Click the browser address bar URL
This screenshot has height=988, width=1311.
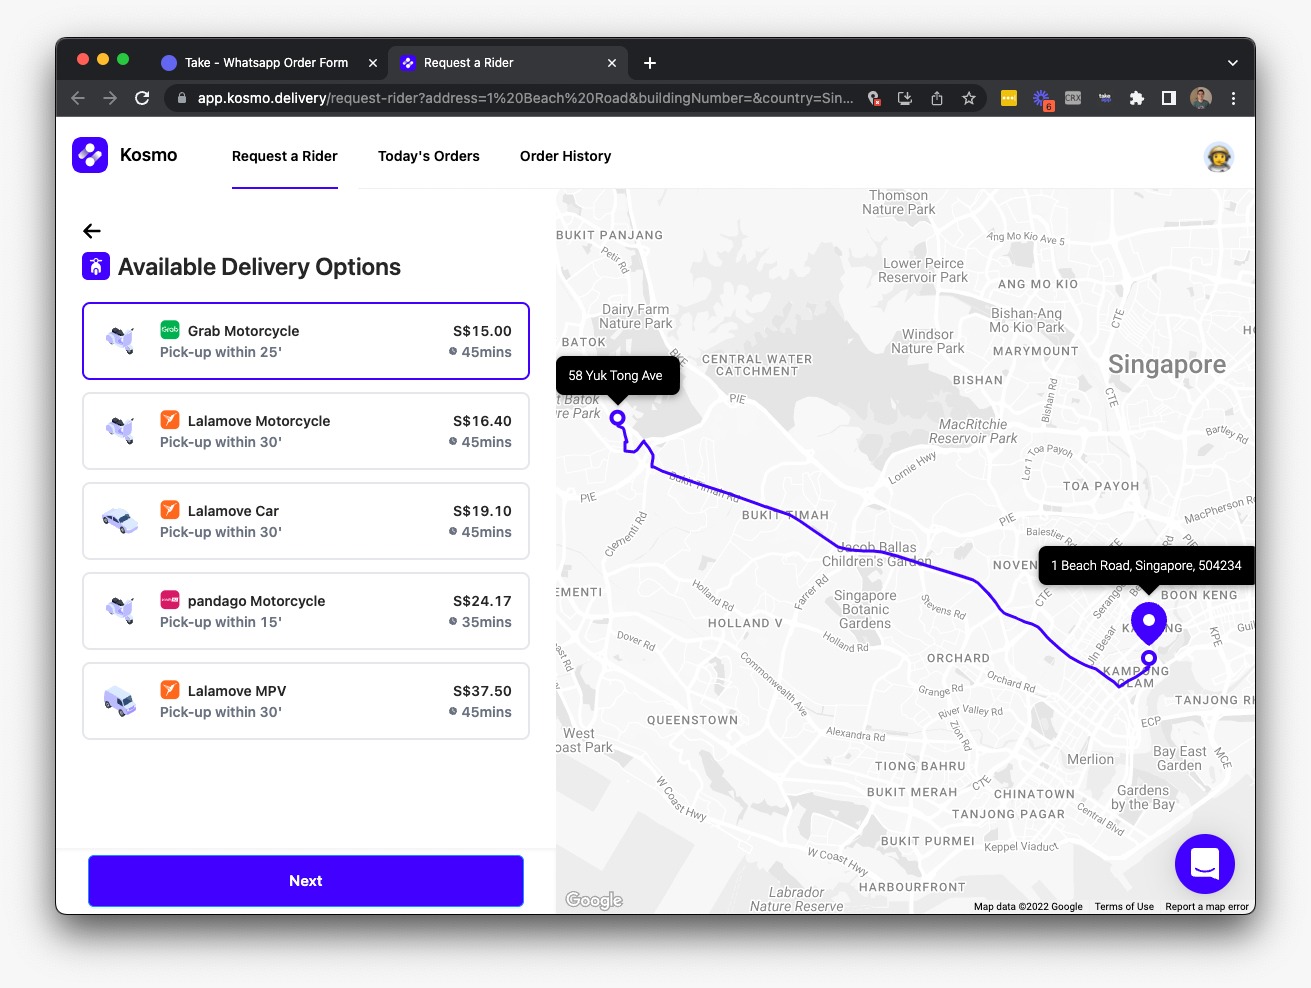point(525,98)
